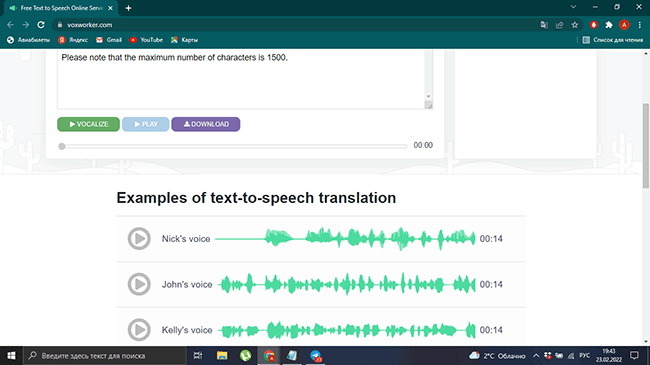Viewport: 650px width, 365px height.
Task: Close the Free Text to Speech tab
Action: tap(110, 8)
